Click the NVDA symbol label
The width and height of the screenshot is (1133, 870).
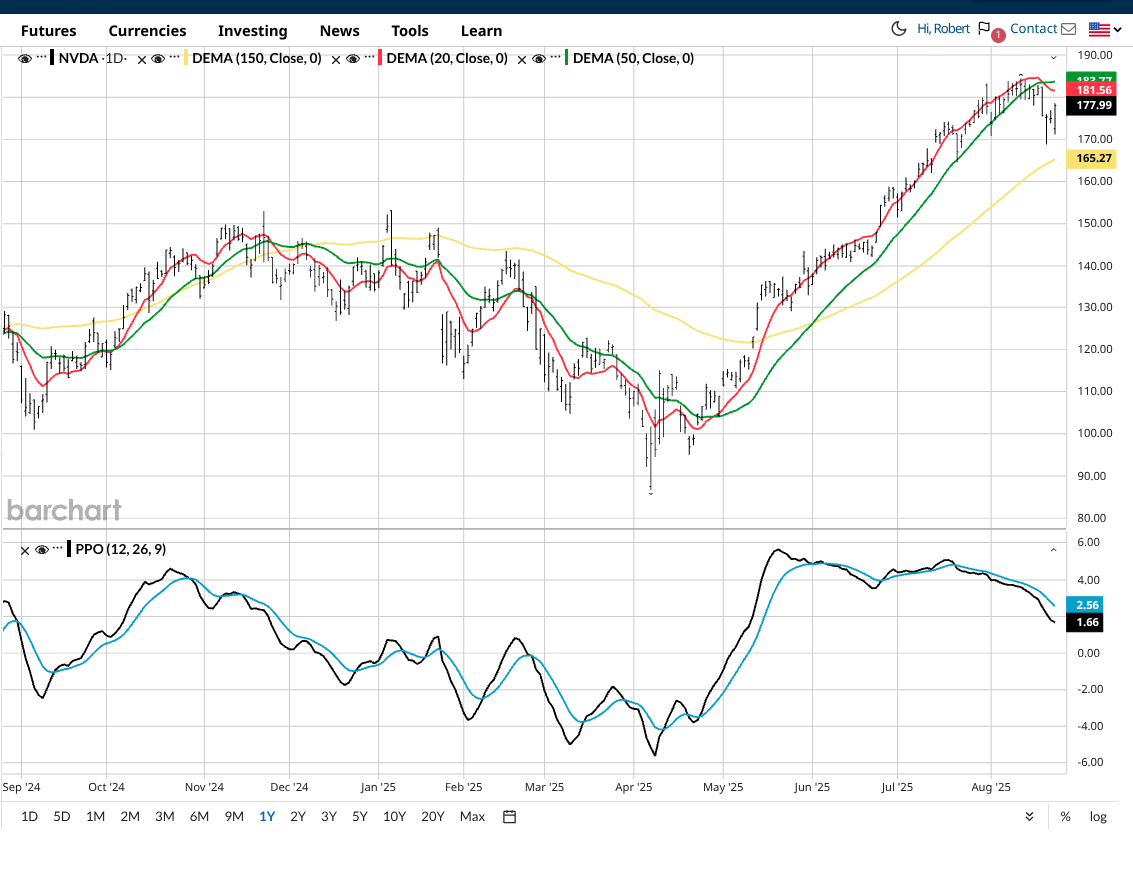(78, 58)
